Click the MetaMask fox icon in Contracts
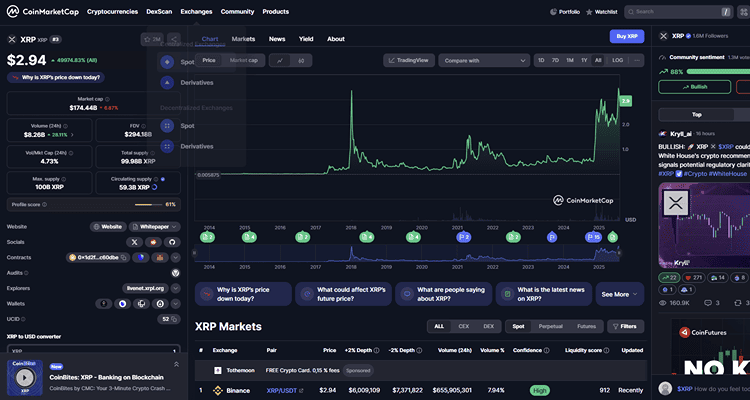The width and height of the screenshot is (750, 400). 159,257
